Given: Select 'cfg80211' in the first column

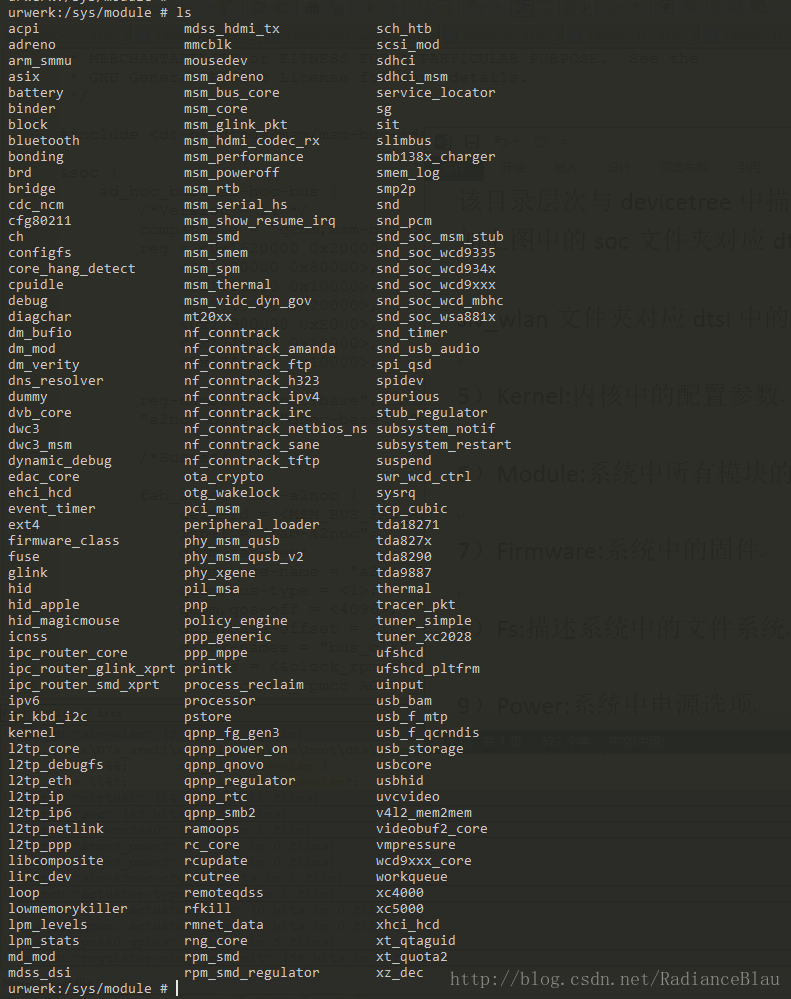Looking at the screenshot, I should (39, 220).
